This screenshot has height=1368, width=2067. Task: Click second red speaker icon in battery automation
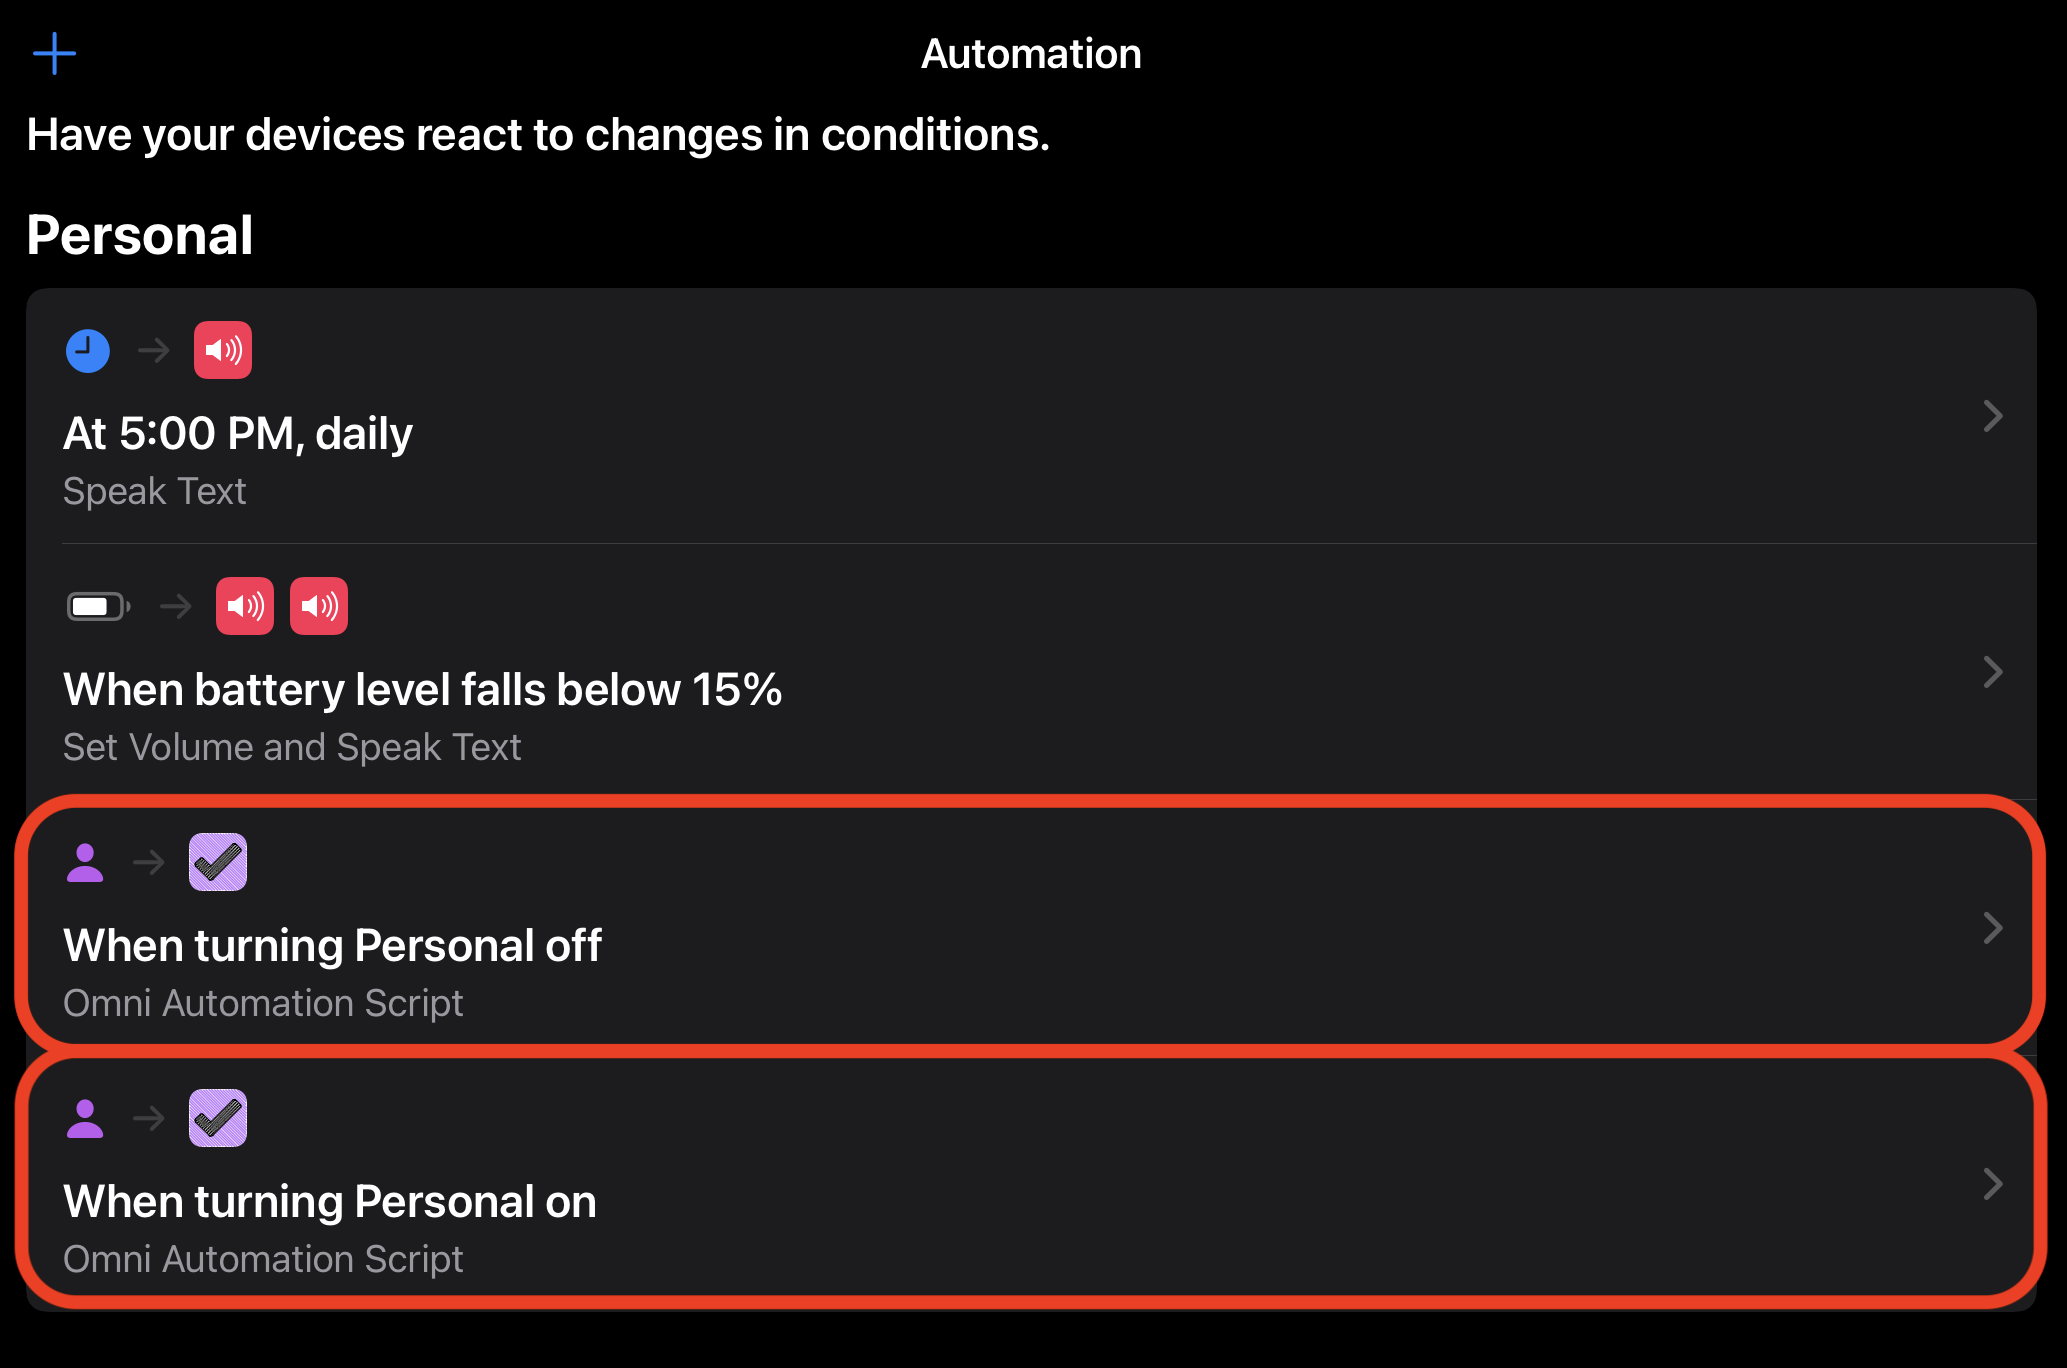pos(319,606)
